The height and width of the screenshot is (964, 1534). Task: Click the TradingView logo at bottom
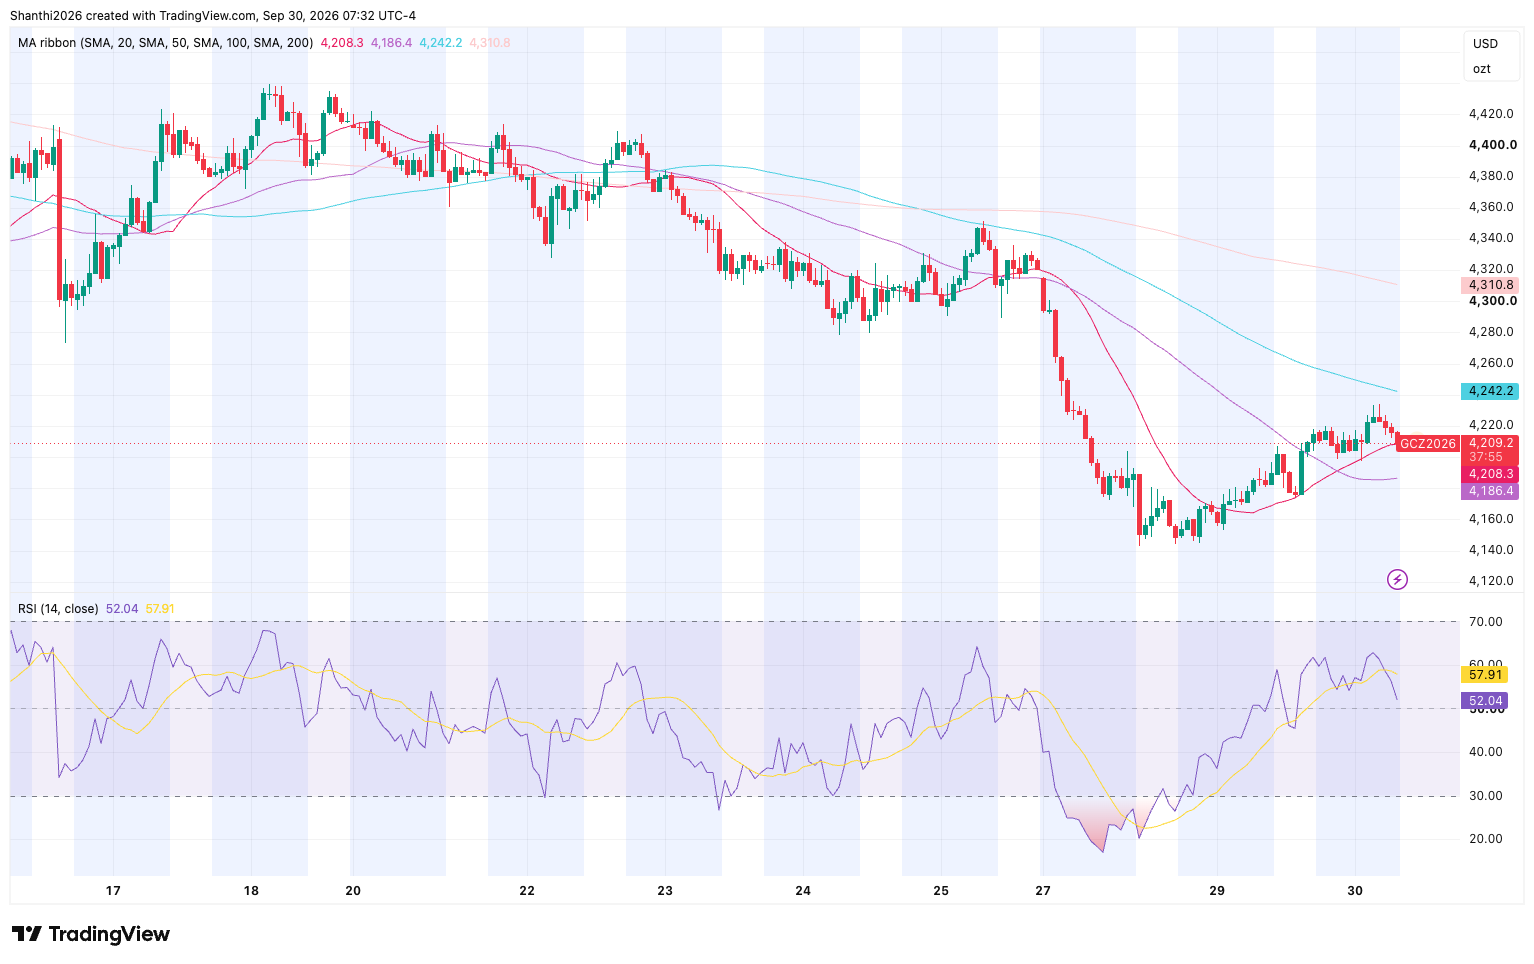click(91, 934)
